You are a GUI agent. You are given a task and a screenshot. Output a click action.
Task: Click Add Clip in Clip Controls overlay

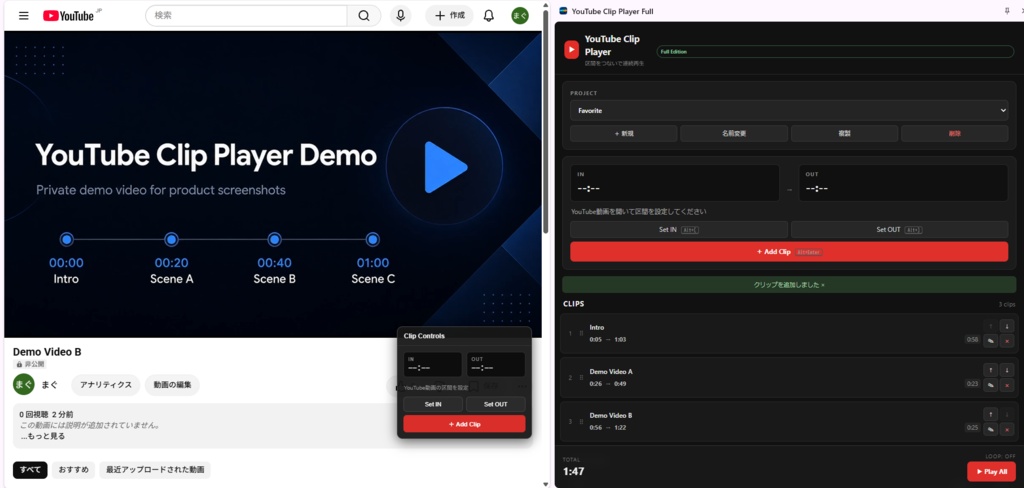click(x=464, y=424)
